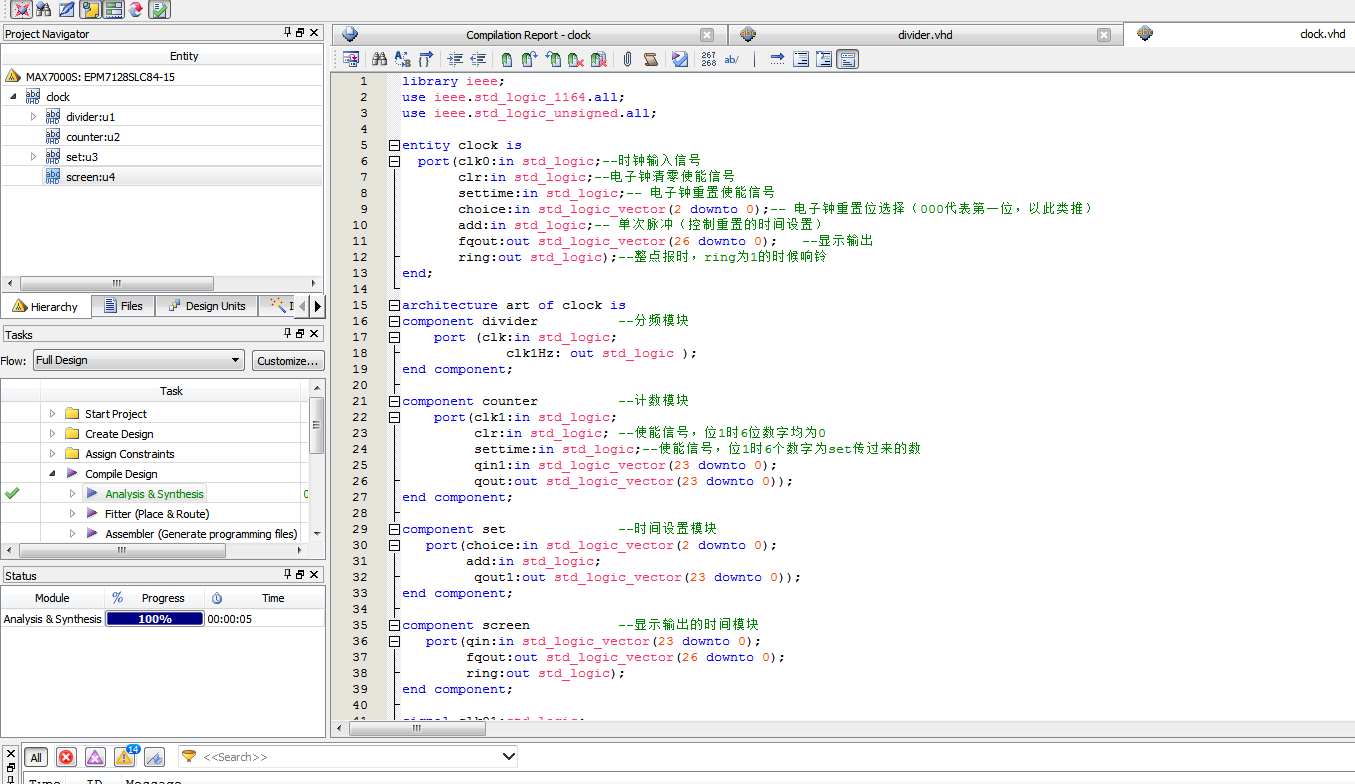Expand Analysis & Synthesis task

[x=73, y=493]
